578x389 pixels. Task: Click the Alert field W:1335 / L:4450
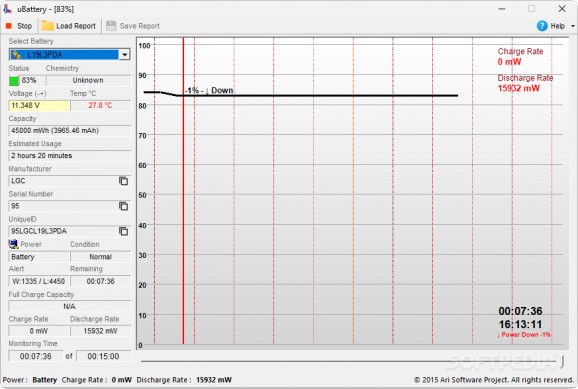click(39, 281)
